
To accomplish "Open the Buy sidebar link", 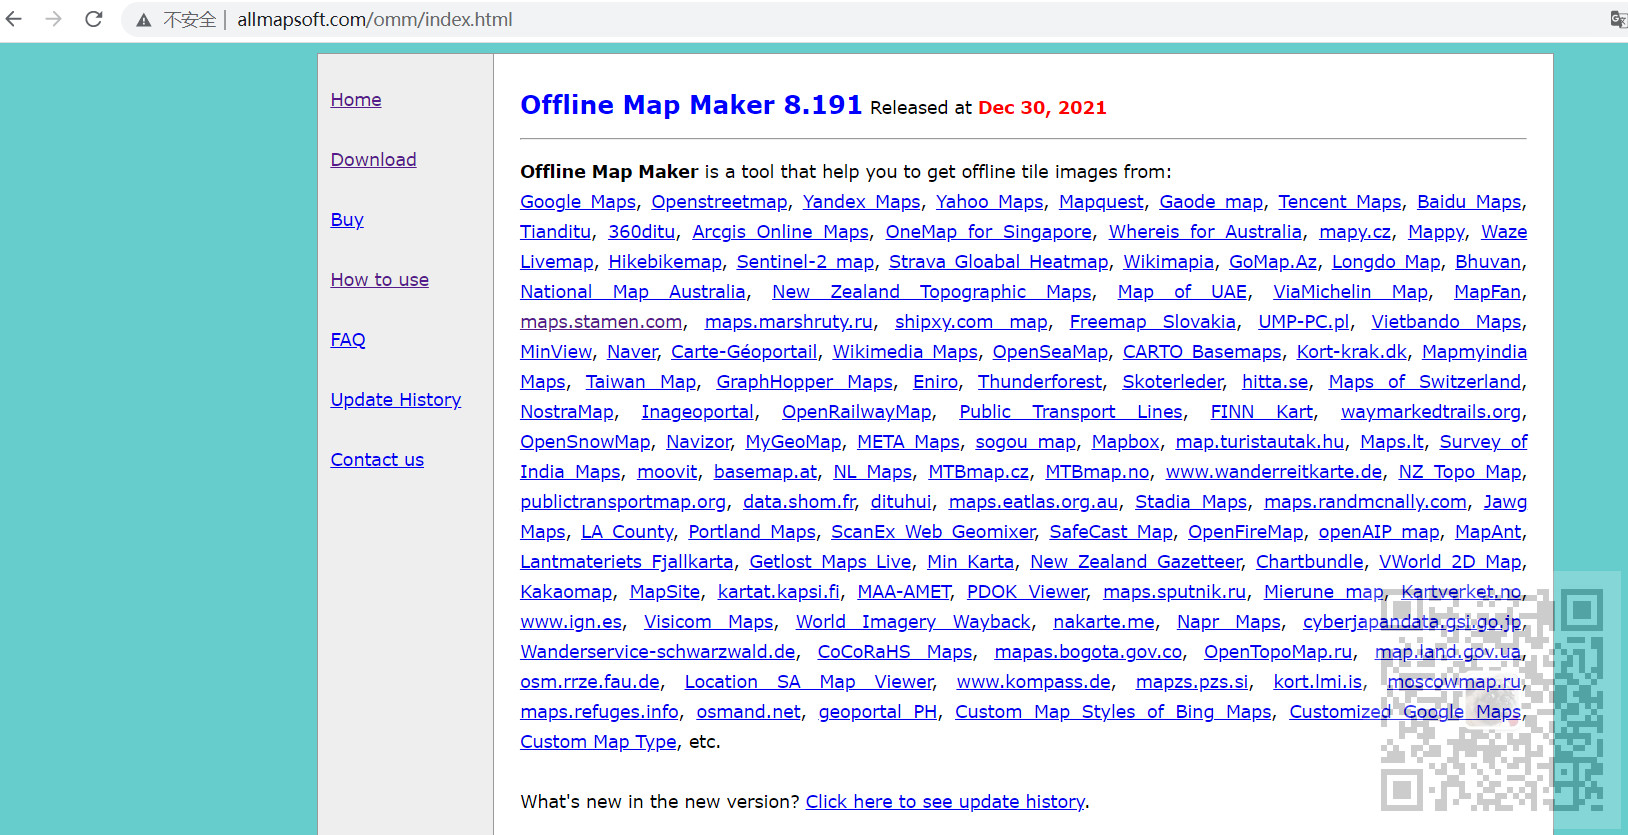I will point(347,220).
